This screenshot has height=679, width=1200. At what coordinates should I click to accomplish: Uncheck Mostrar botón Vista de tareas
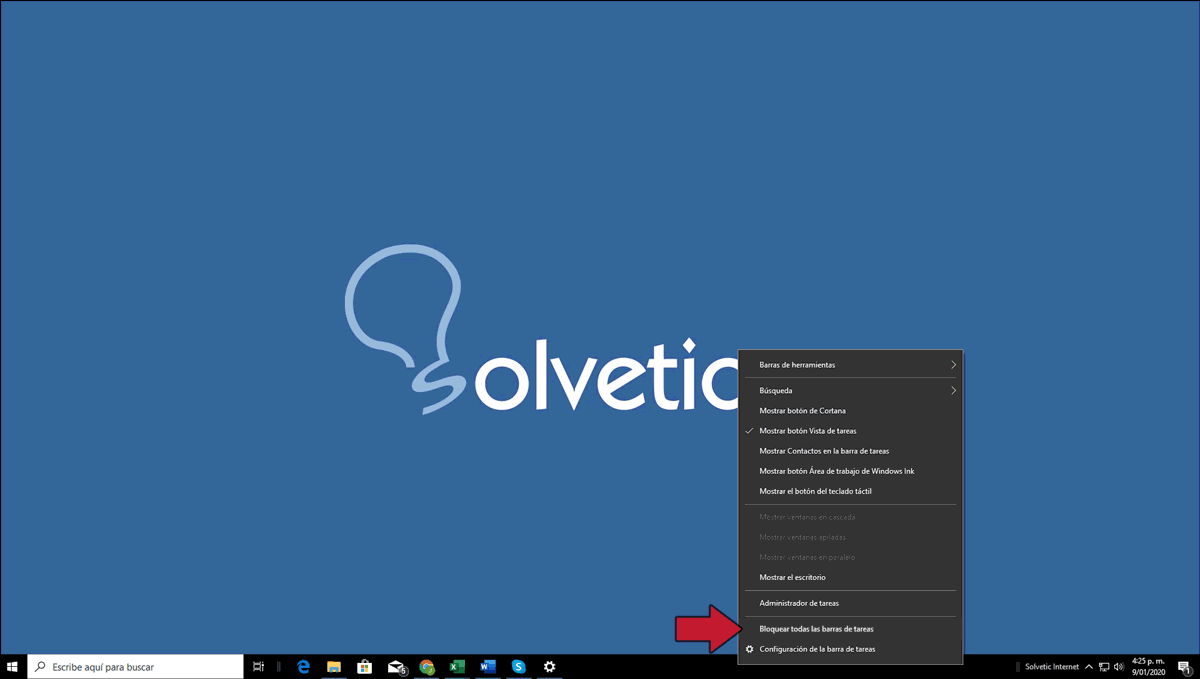click(850, 431)
